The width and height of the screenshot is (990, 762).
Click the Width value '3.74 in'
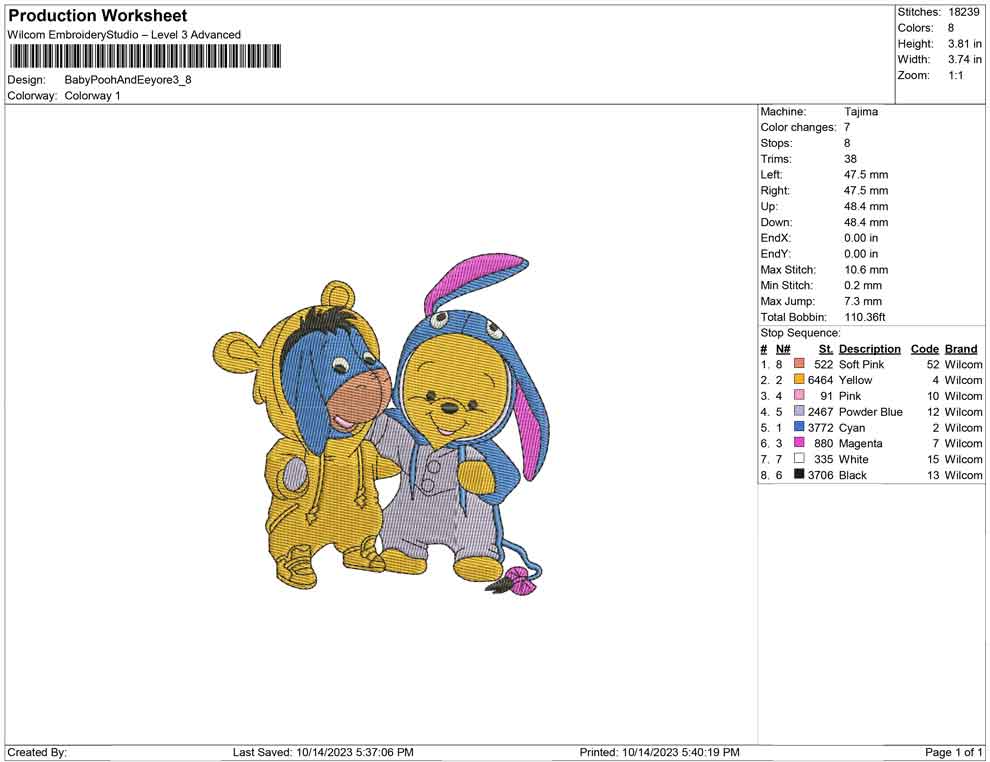click(965, 59)
